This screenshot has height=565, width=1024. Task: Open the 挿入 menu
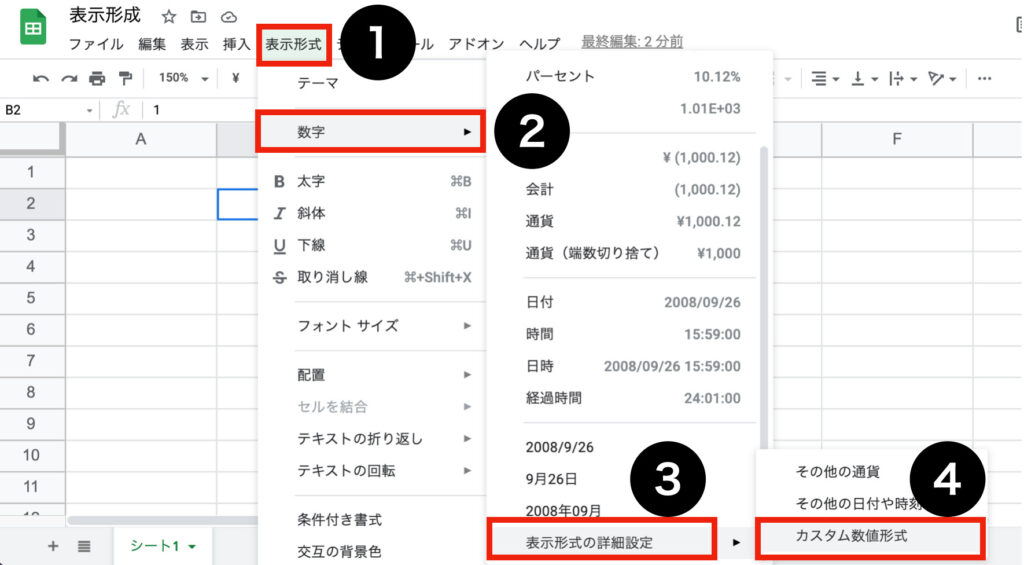point(236,44)
